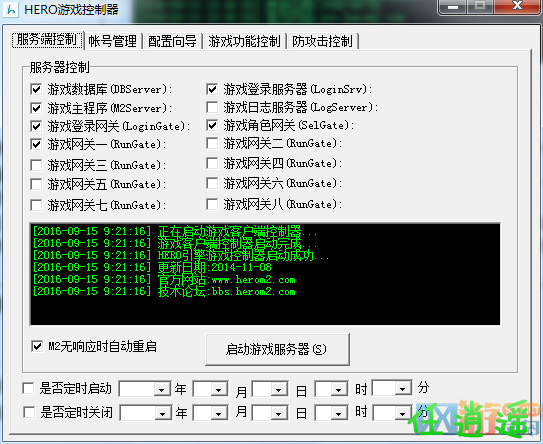This screenshot has width=543, height=444.
Task: Select the 游戏功能控制 tab
Action: pyautogui.click(x=244, y=41)
